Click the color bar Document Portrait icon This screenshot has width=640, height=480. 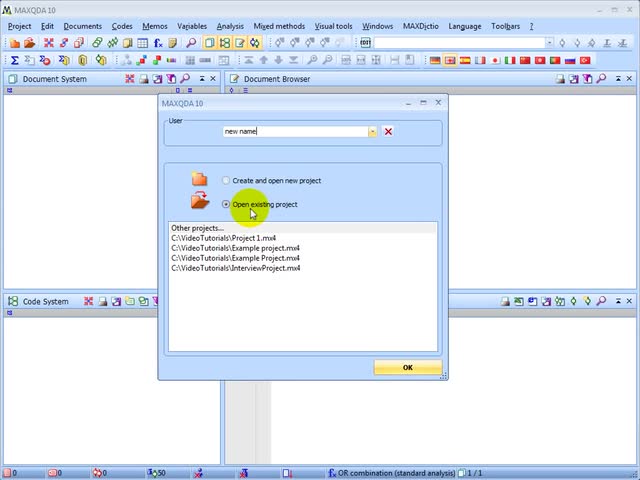click(171, 60)
